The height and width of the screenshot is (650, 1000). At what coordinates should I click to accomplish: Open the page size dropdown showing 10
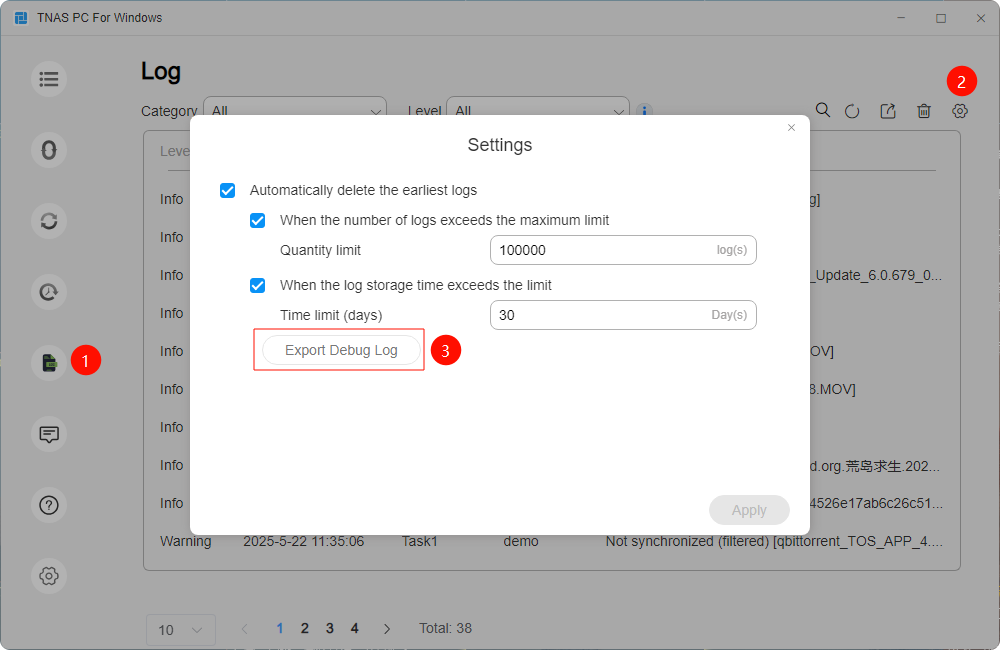pyautogui.click(x=180, y=630)
